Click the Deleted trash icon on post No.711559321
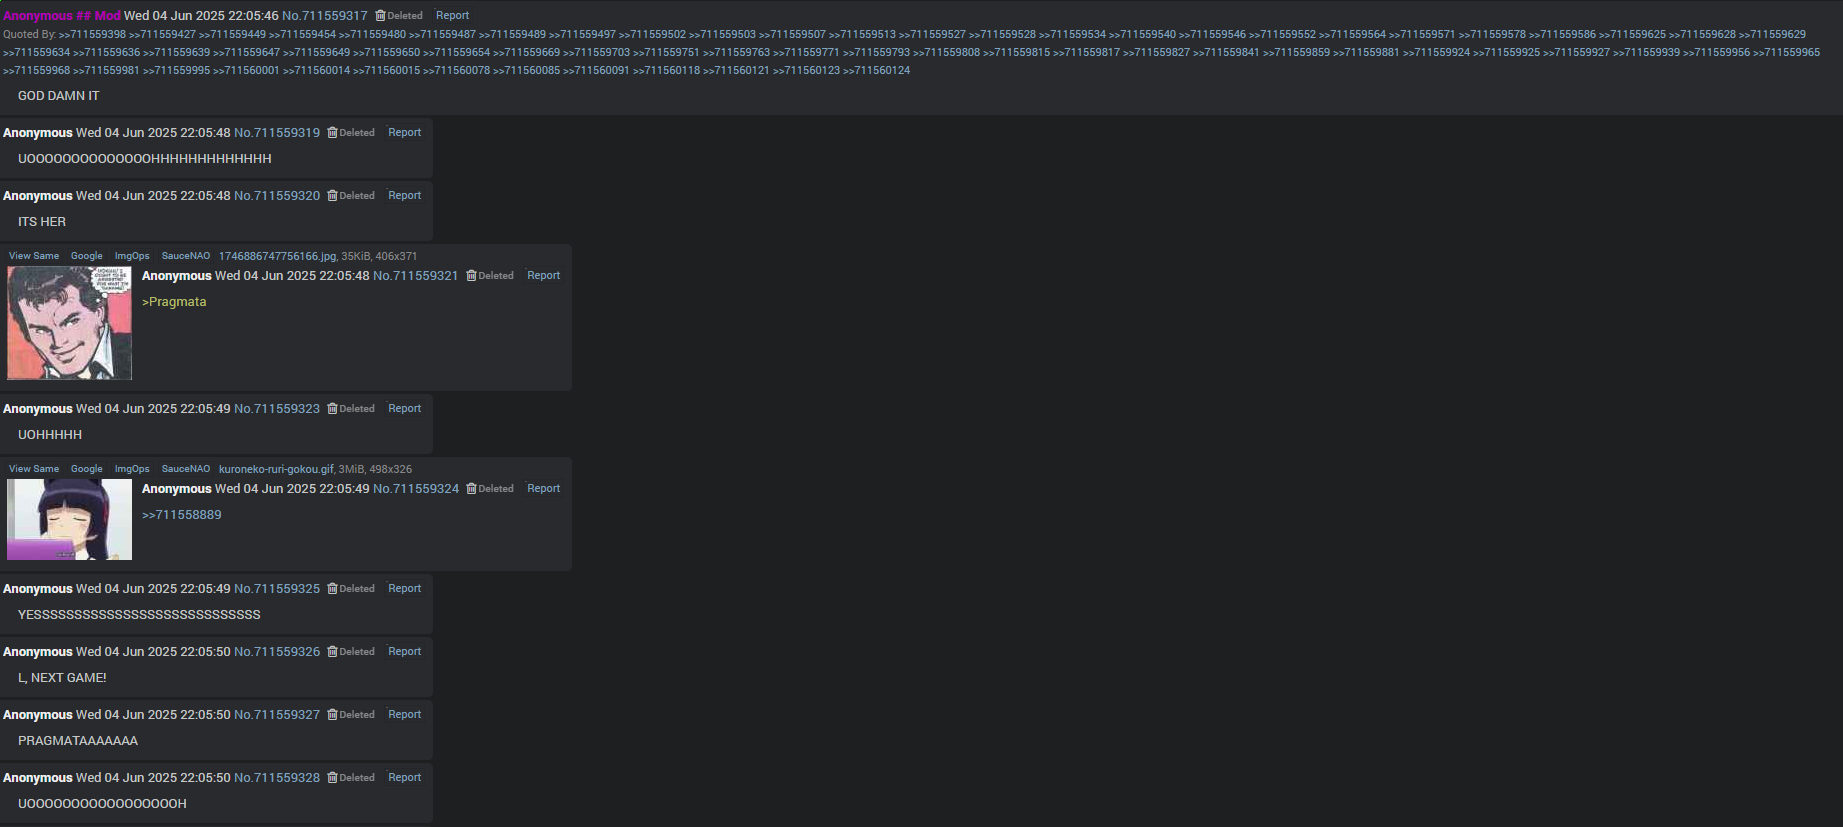1843x827 pixels. coord(471,276)
